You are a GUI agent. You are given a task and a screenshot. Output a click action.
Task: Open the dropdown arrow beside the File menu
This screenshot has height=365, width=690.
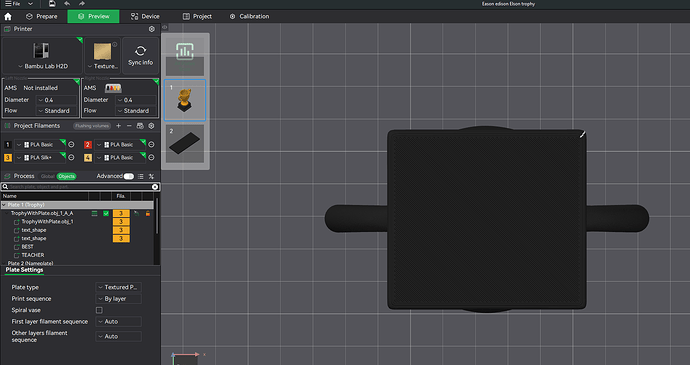pyautogui.click(x=30, y=4)
